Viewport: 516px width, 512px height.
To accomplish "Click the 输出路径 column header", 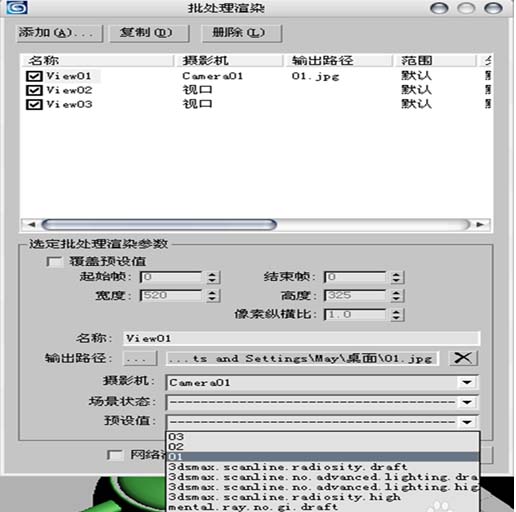I will point(338,61).
